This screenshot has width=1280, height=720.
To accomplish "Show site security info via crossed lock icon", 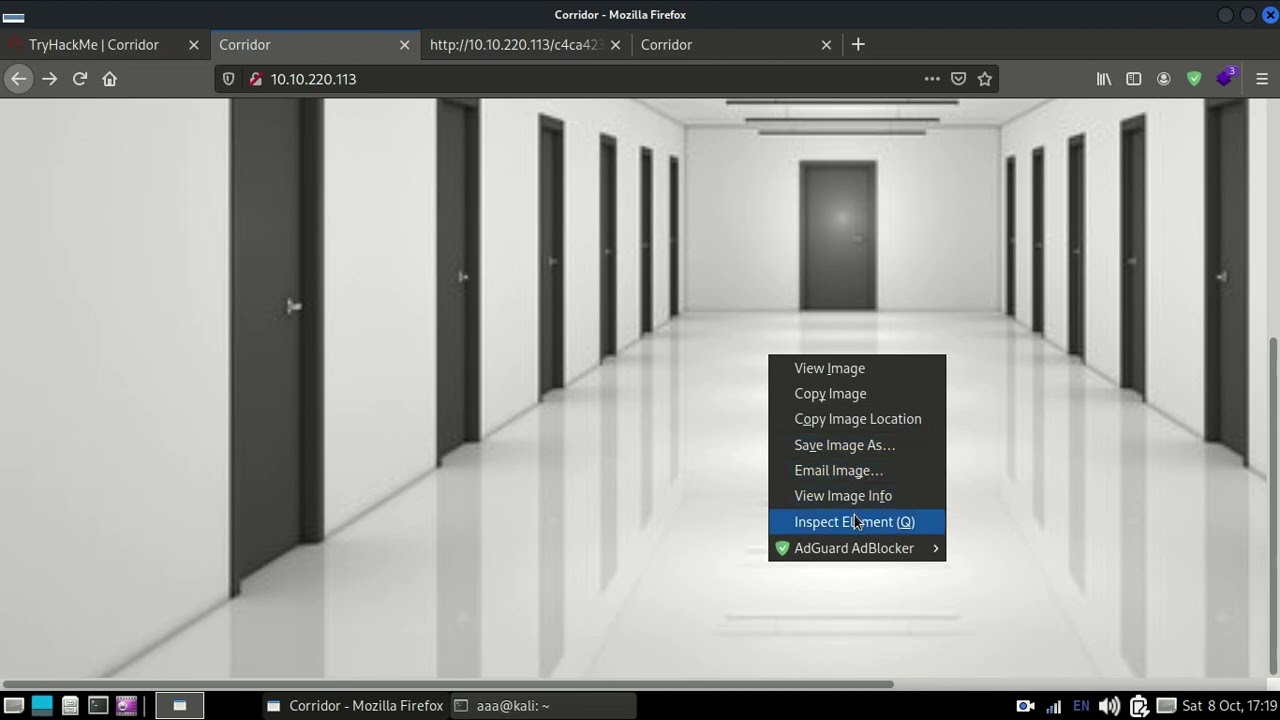I will 254,79.
